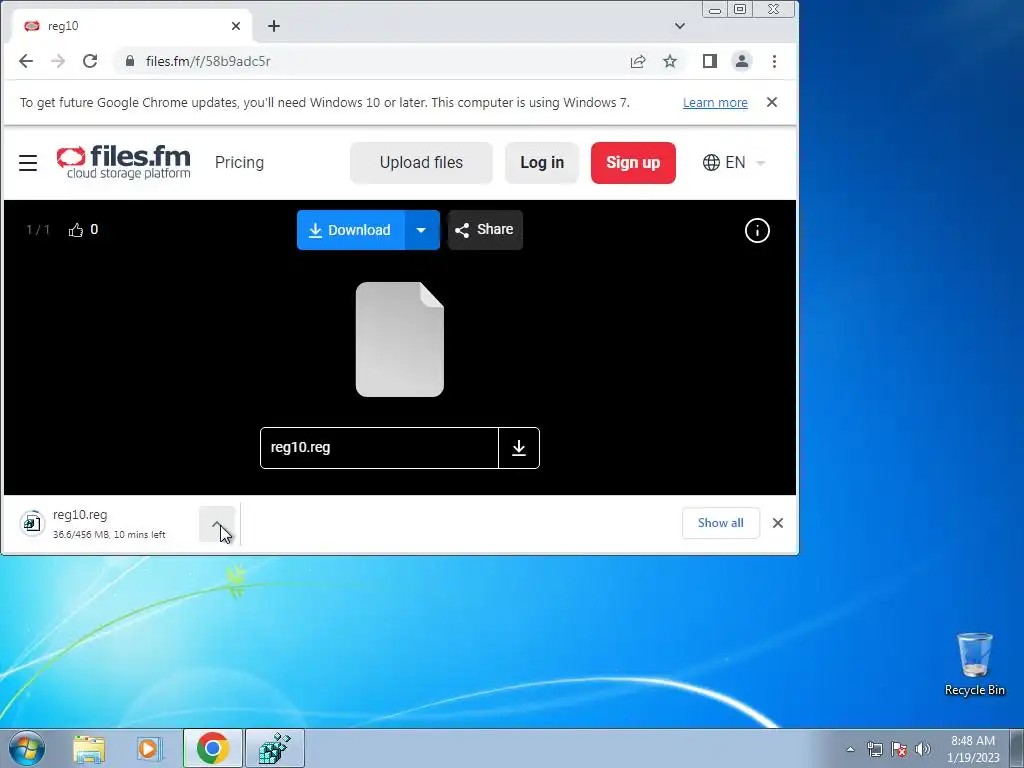Click the reg10.reg file name box

coord(379,448)
